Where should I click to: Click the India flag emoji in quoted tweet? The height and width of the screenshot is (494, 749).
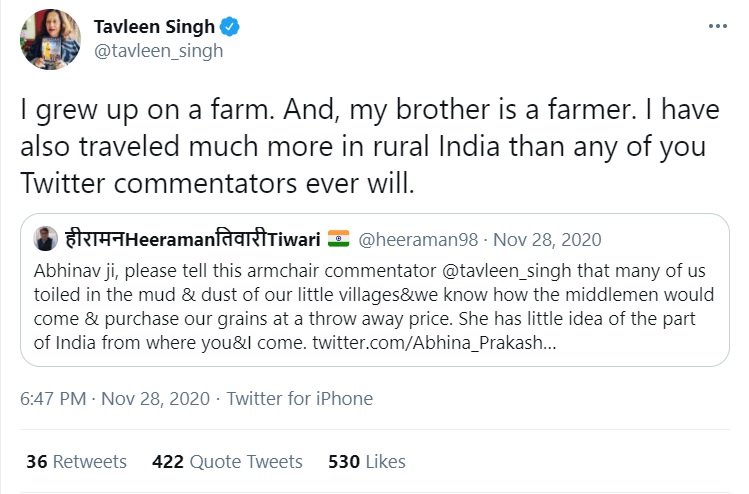click(339, 240)
